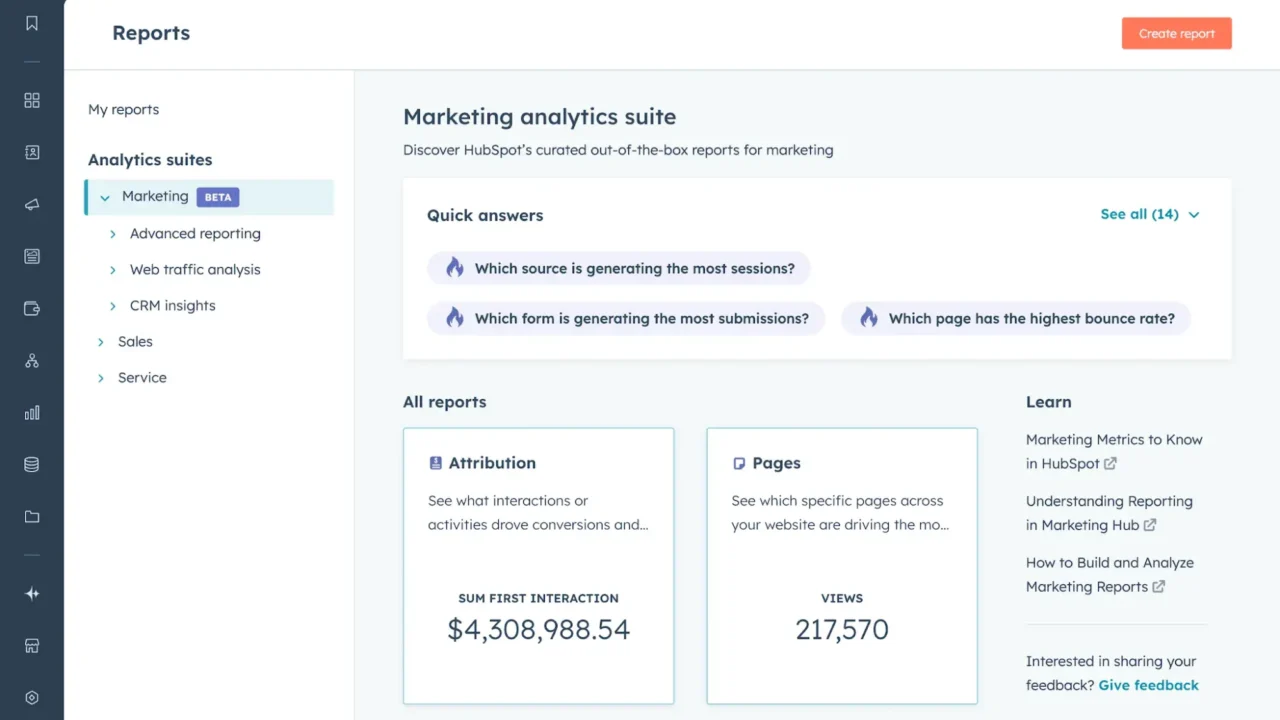Select Advanced reporting in the tree
The width and height of the screenshot is (1280, 720).
click(x=195, y=233)
